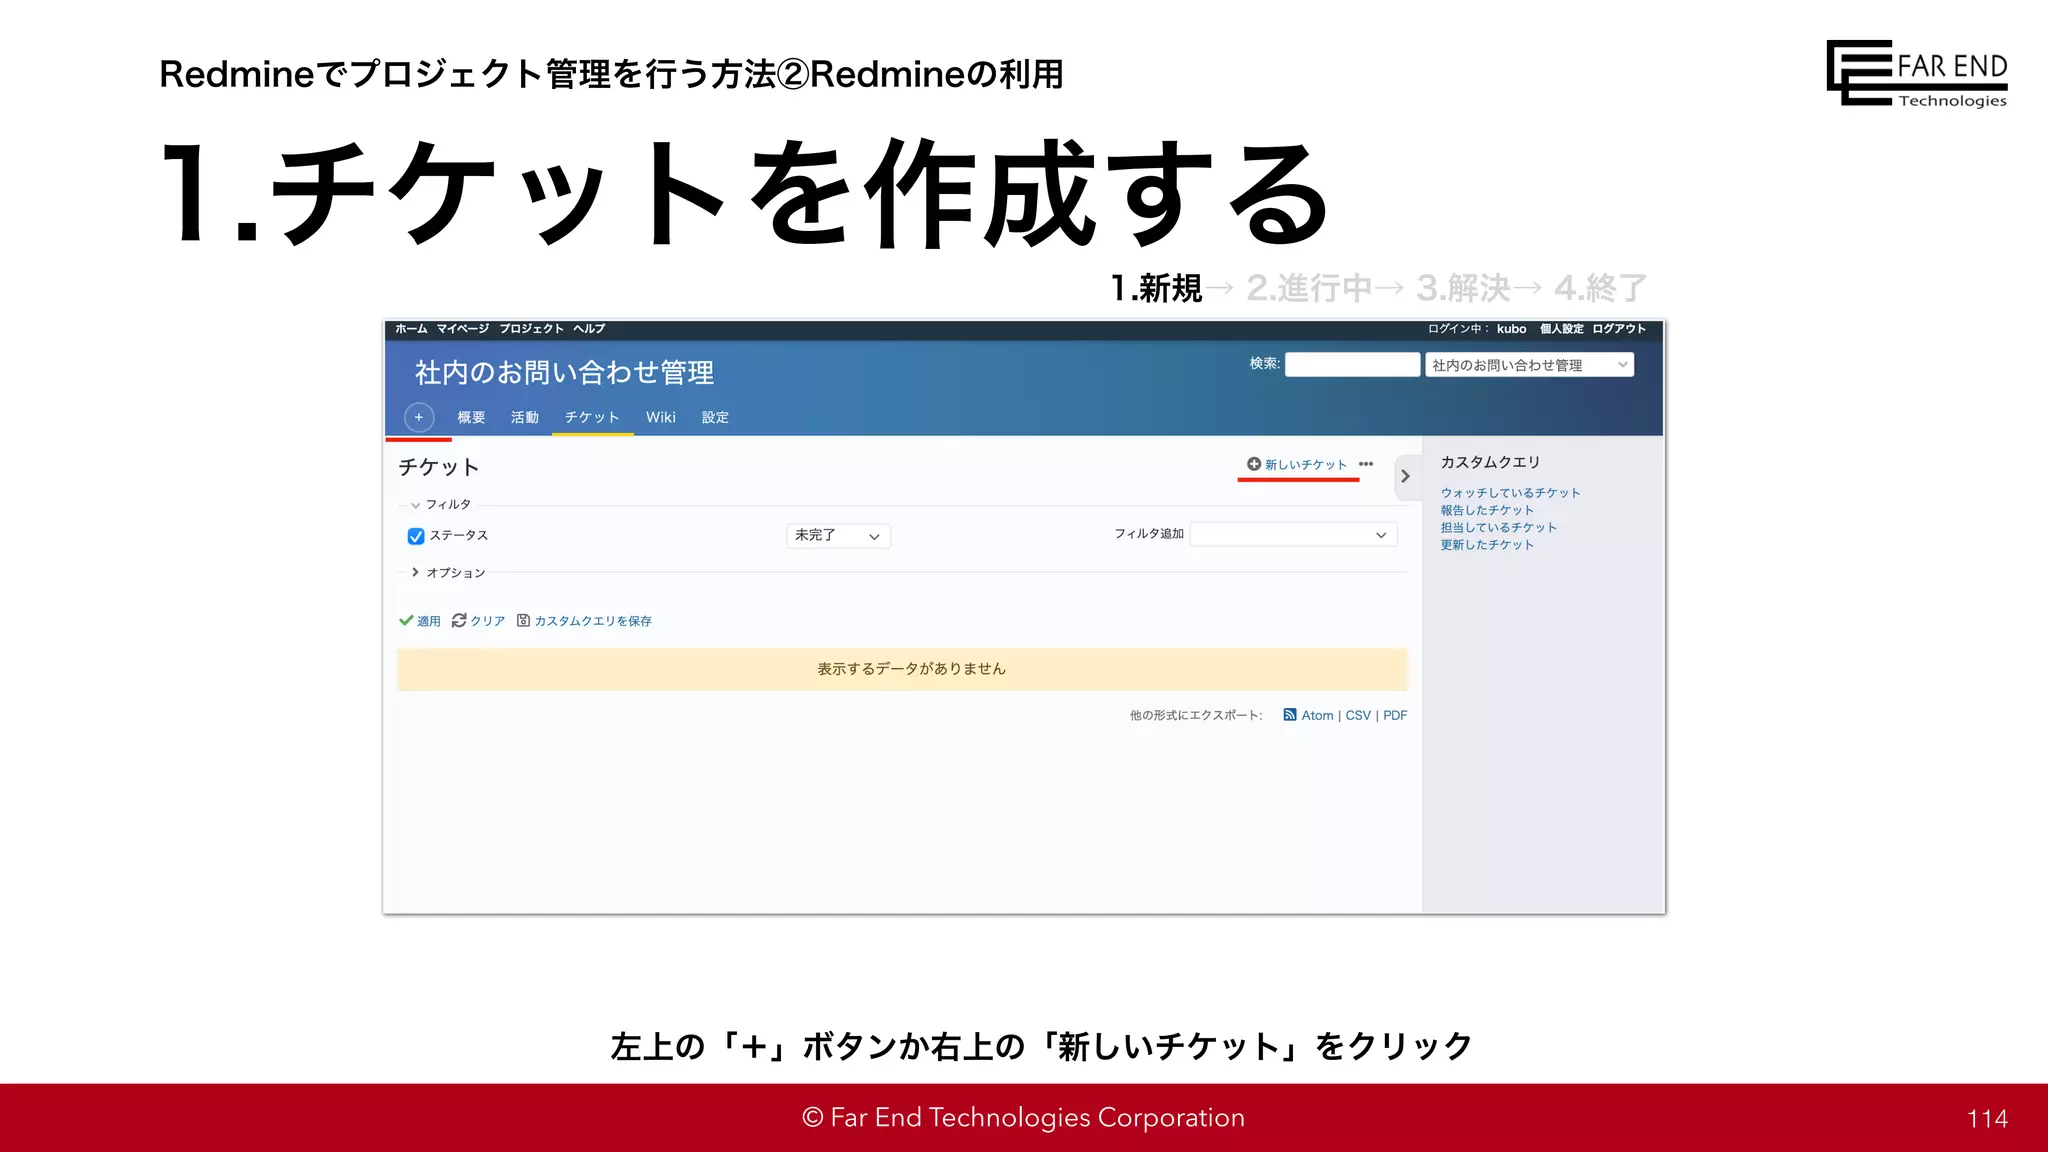Click the 検索: label link
The height and width of the screenshot is (1152, 2048).
(x=1264, y=364)
